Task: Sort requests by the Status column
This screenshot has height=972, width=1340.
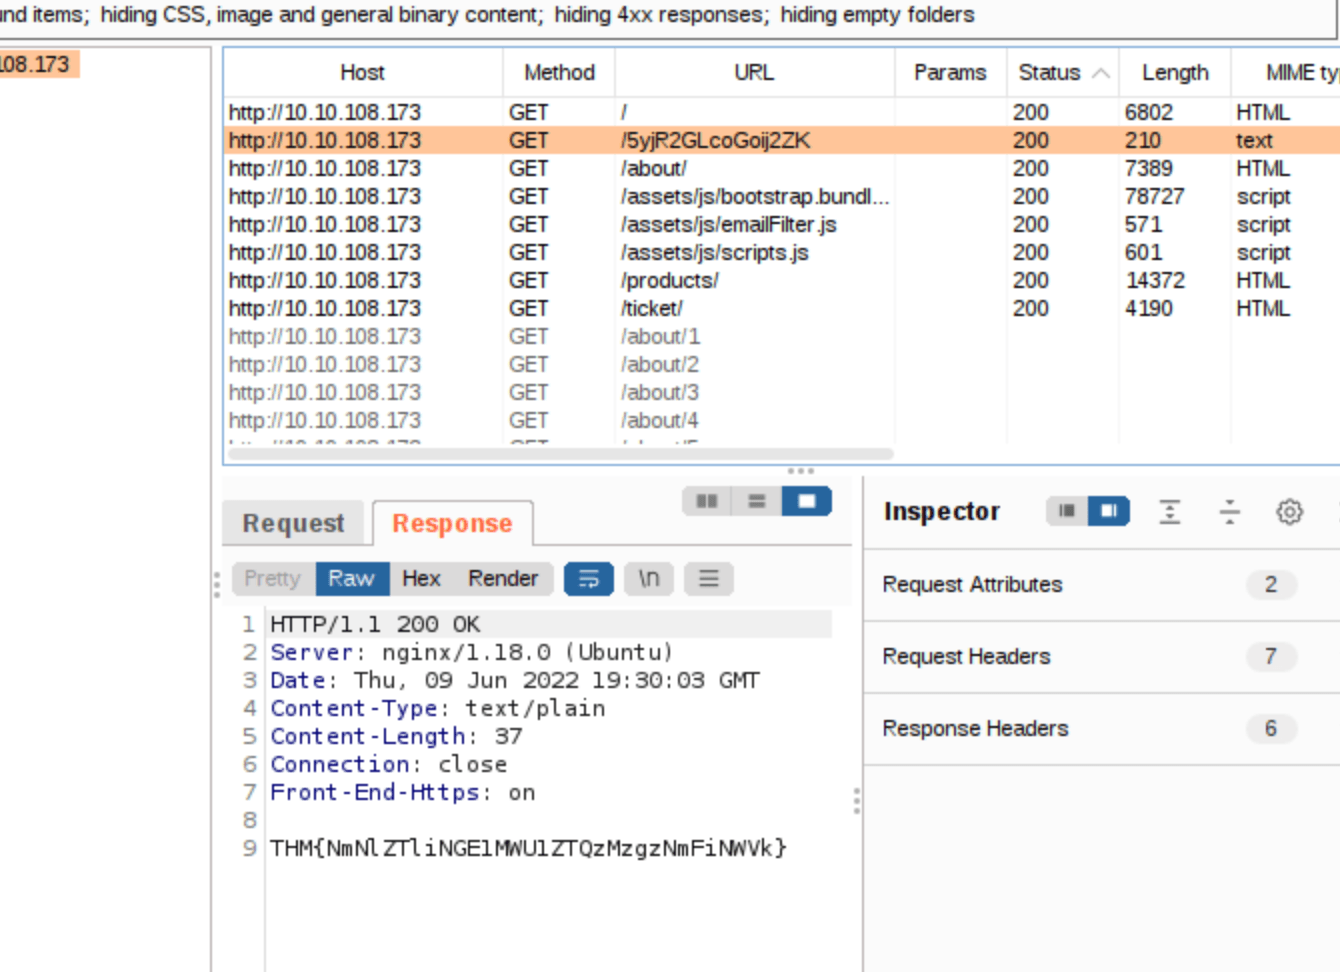Action: click(x=1049, y=71)
